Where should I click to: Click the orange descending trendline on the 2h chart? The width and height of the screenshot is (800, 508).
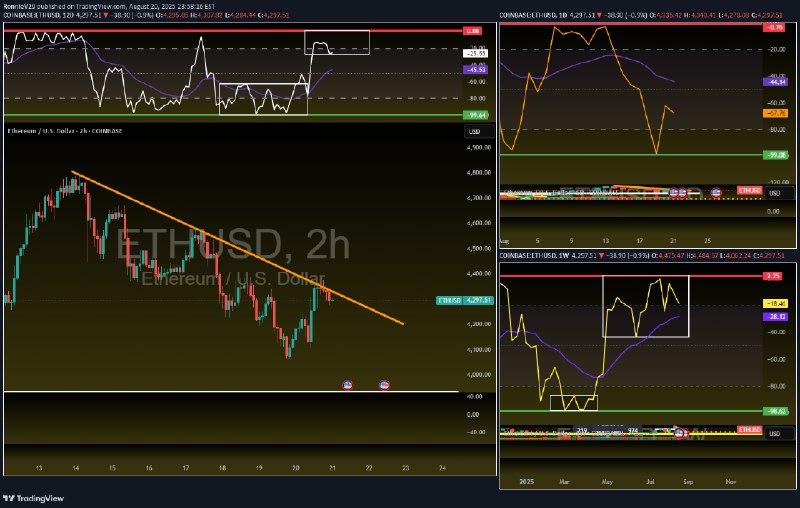point(237,247)
